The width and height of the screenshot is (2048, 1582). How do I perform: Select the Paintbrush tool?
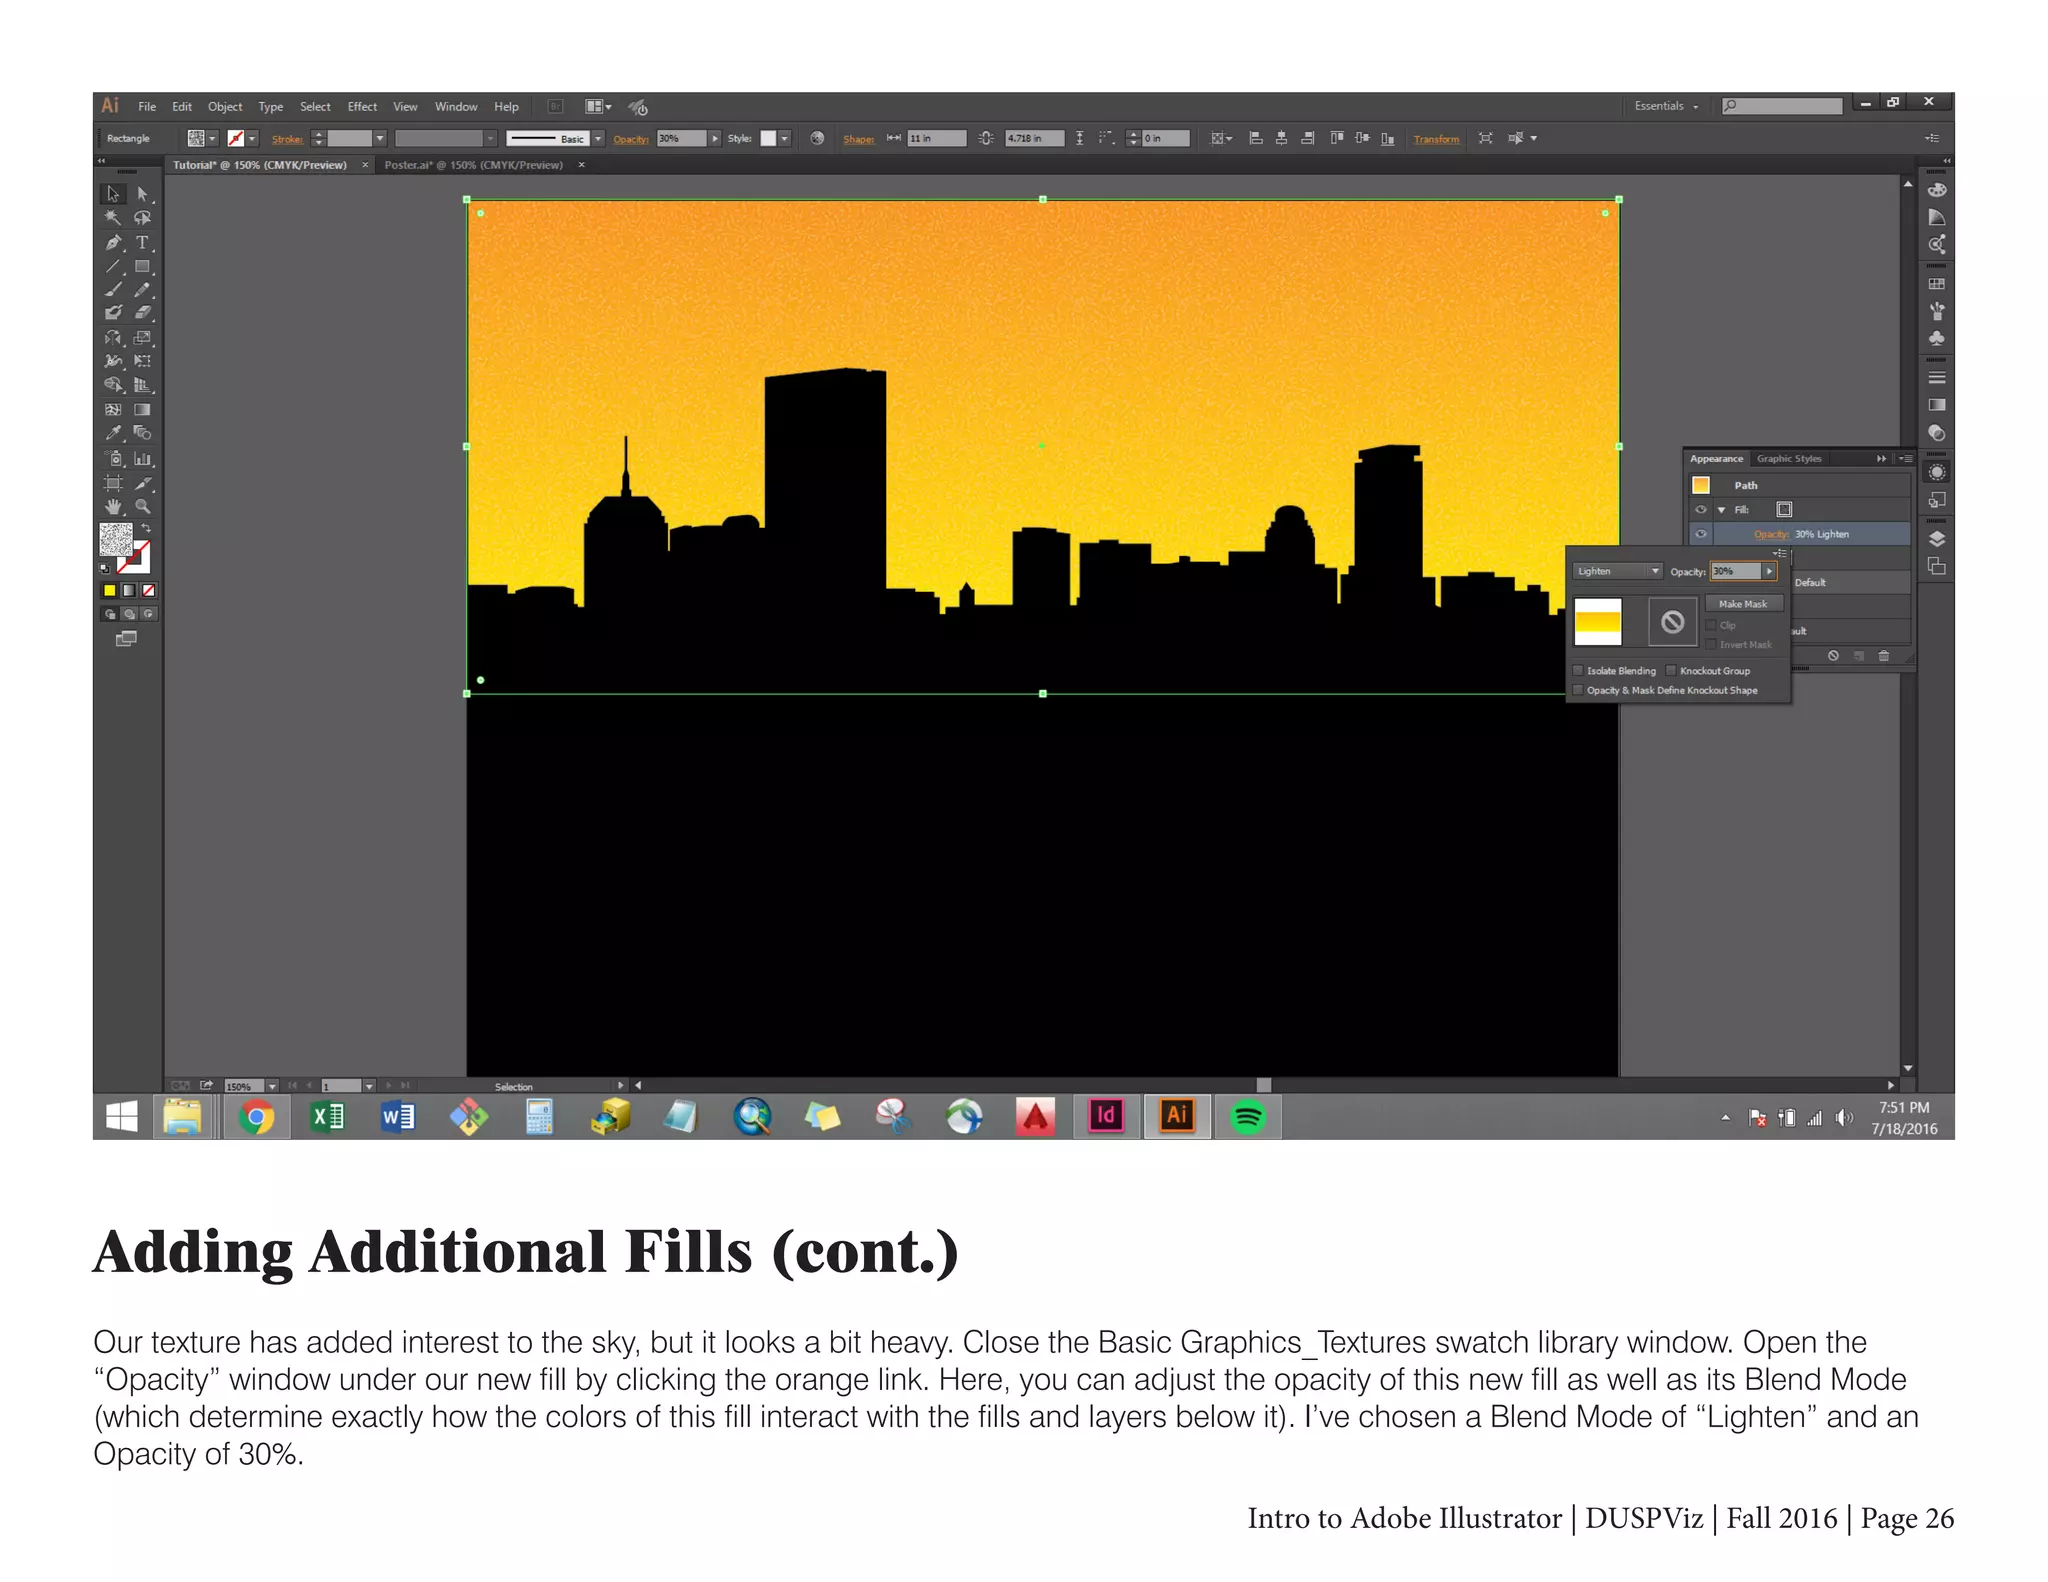[x=113, y=290]
